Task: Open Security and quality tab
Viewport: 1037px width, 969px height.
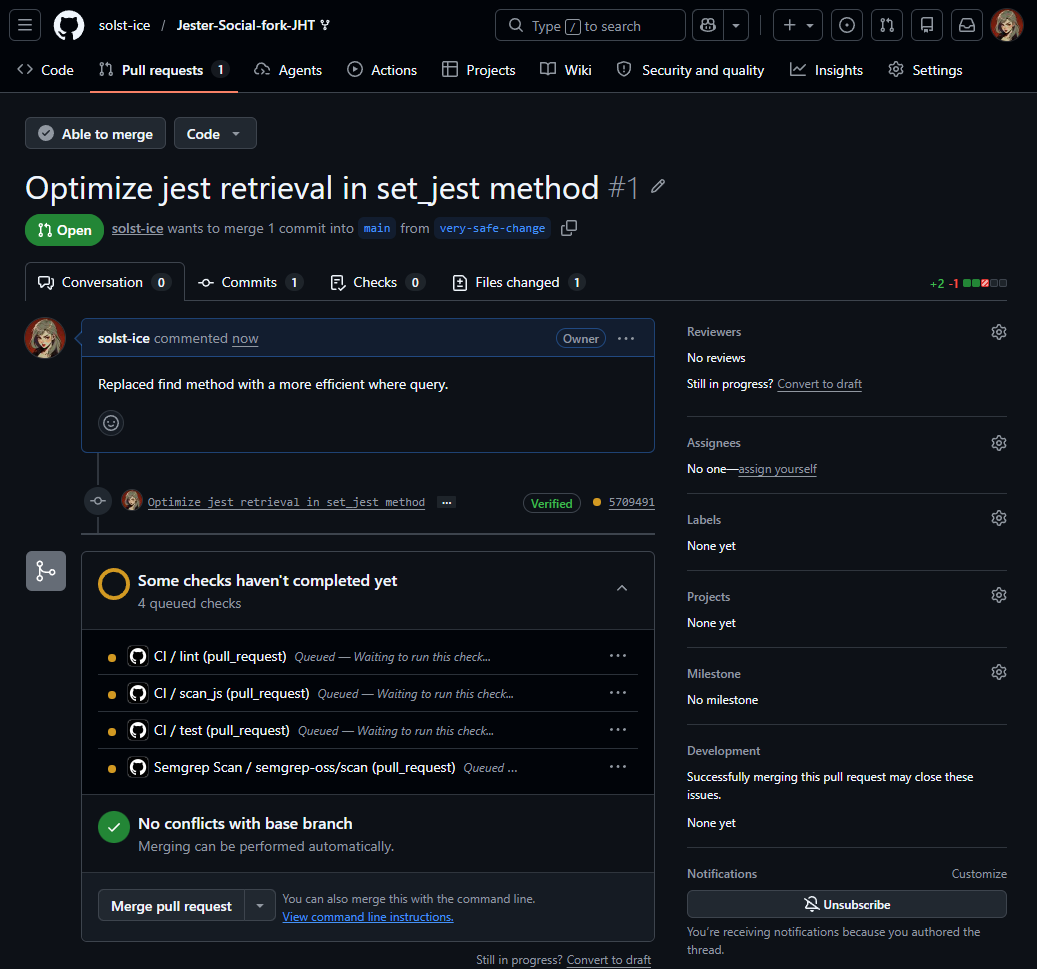Action: tap(690, 70)
